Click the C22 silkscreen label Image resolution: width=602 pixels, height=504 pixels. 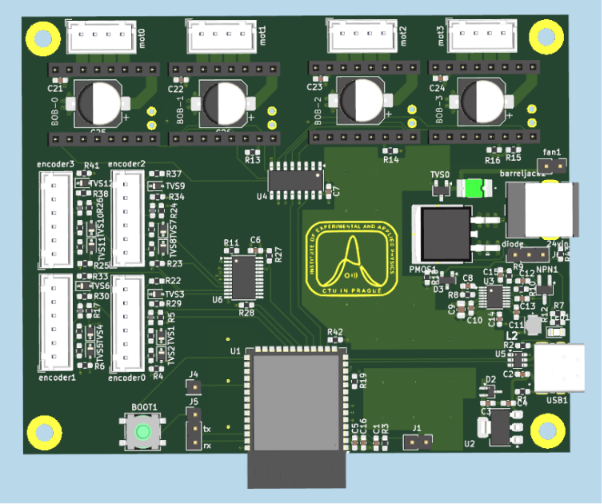click(175, 89)
